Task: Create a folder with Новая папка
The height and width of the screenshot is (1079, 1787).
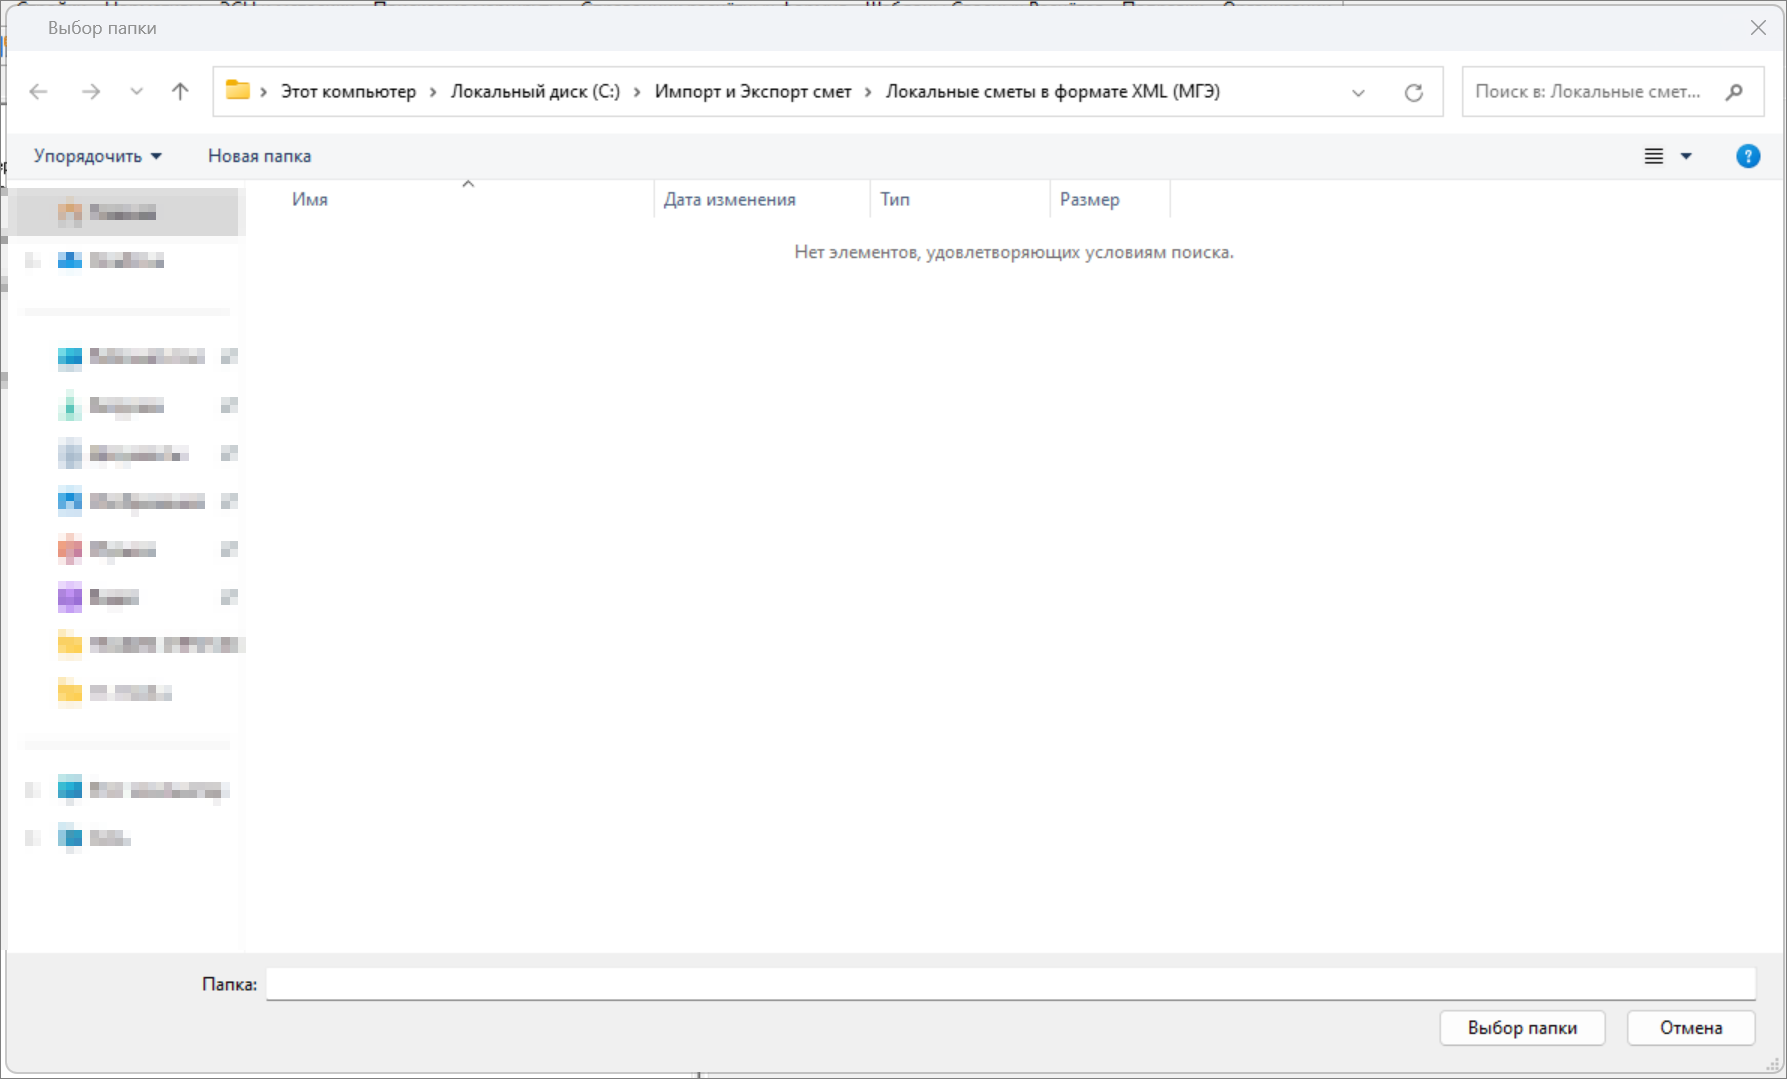Action: [259, 156]
